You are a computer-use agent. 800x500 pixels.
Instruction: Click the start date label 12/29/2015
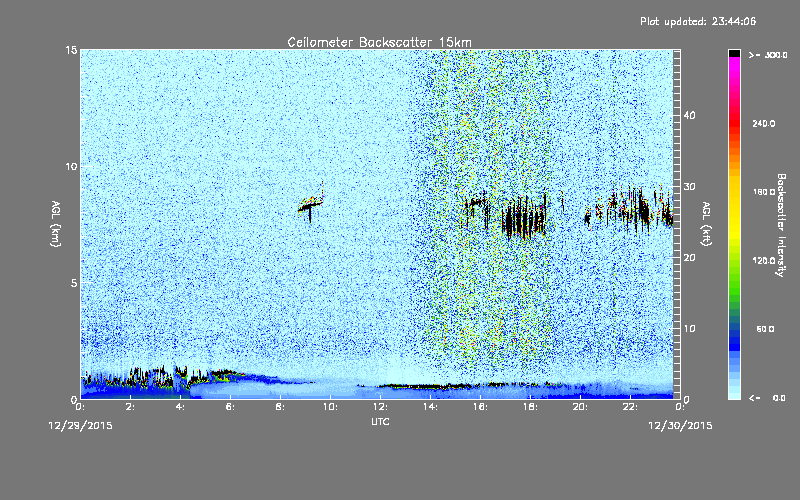pyautogui.click(x=81, y=426)
